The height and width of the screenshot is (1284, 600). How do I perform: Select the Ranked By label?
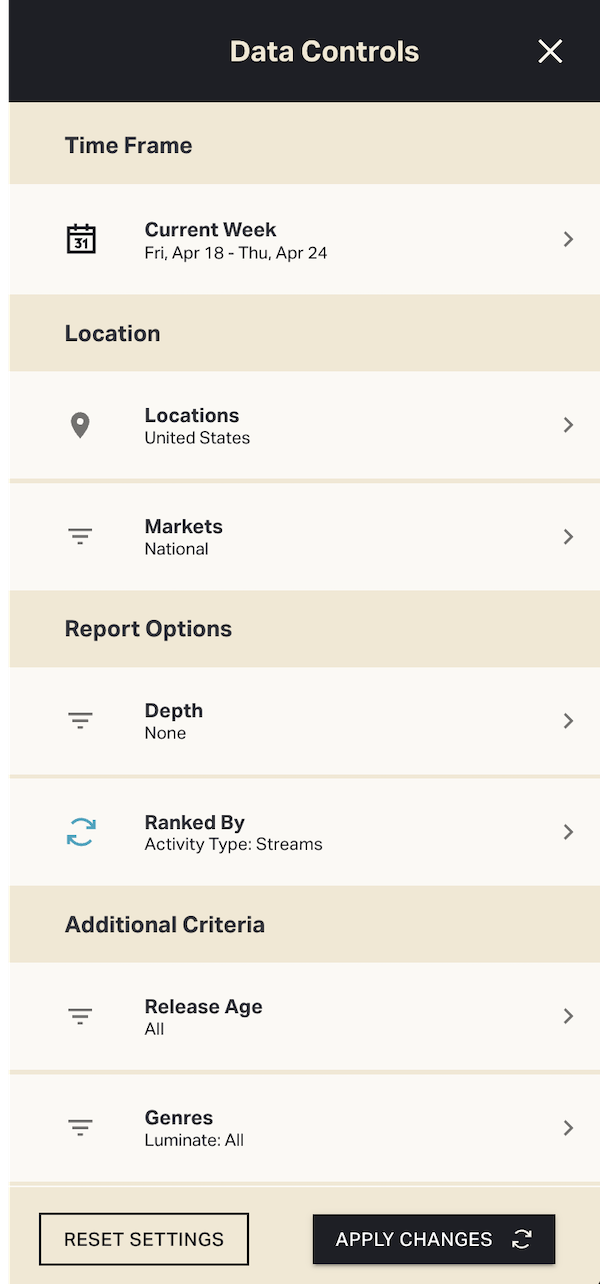point(195,823)
